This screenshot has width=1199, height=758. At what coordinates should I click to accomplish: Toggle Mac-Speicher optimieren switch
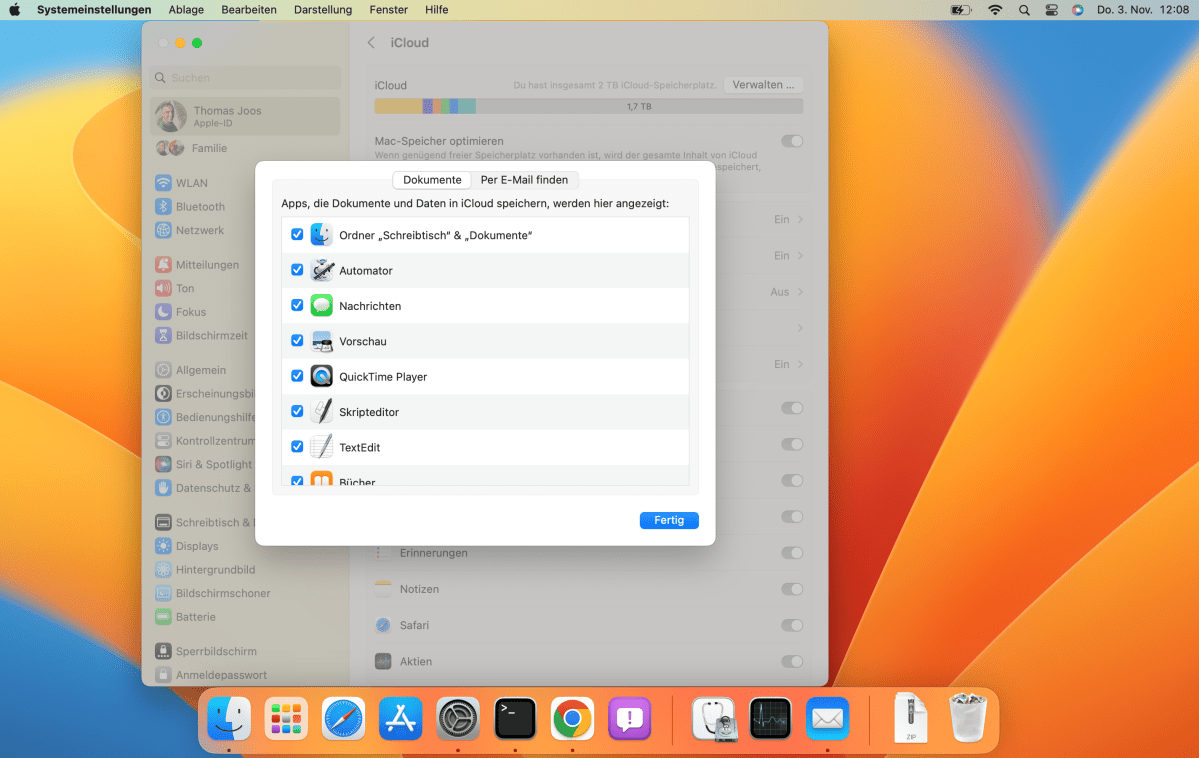791,141
